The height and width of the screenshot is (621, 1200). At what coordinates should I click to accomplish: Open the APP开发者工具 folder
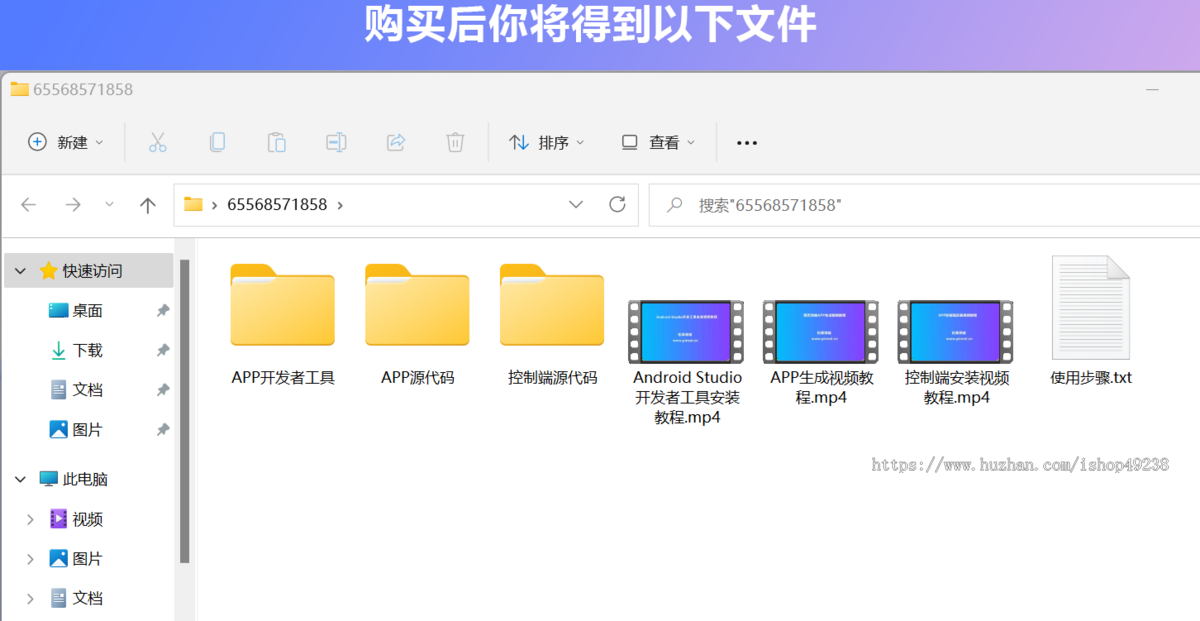click(283, 325)
